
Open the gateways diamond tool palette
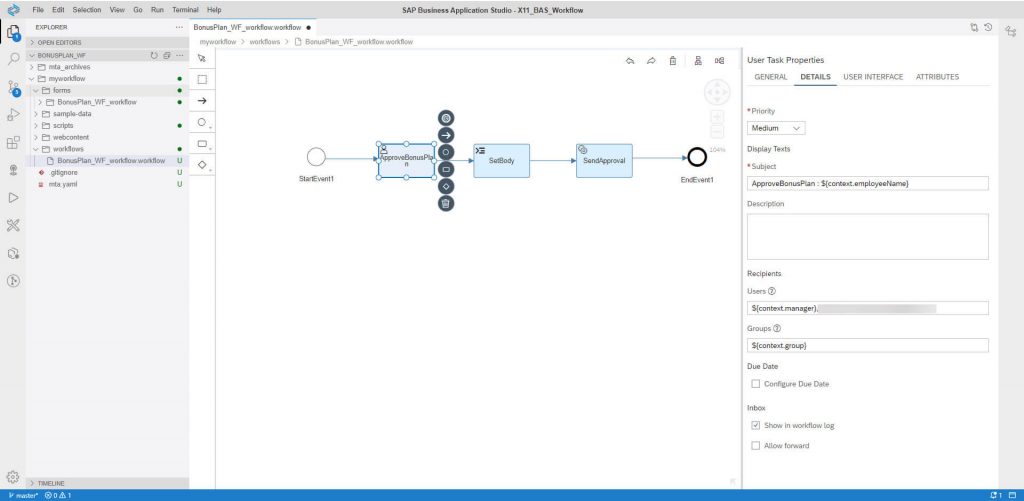202,165
